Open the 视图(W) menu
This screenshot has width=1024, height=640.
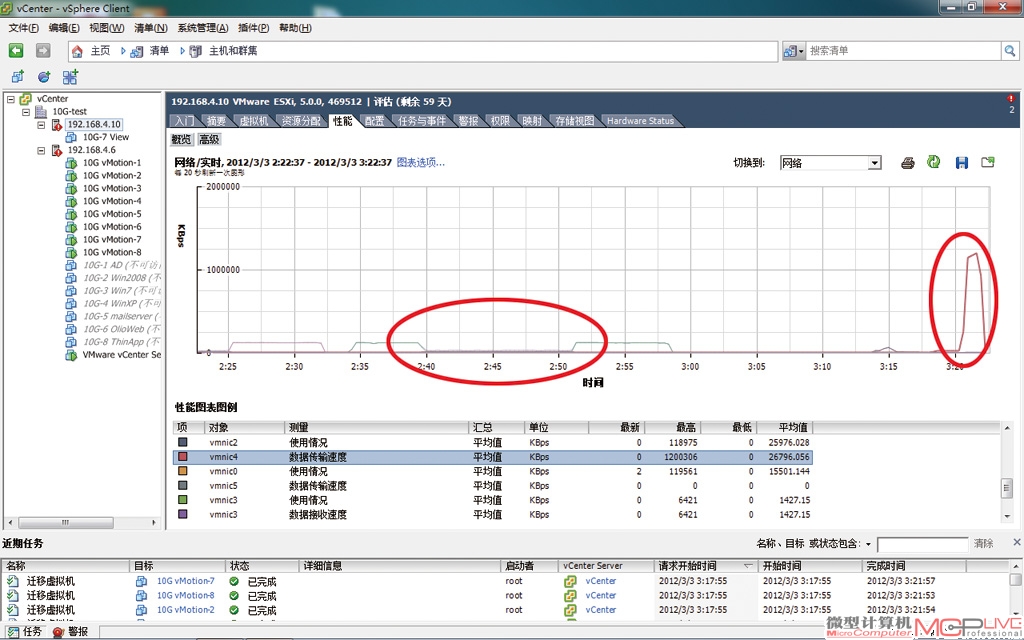[106, 28]
